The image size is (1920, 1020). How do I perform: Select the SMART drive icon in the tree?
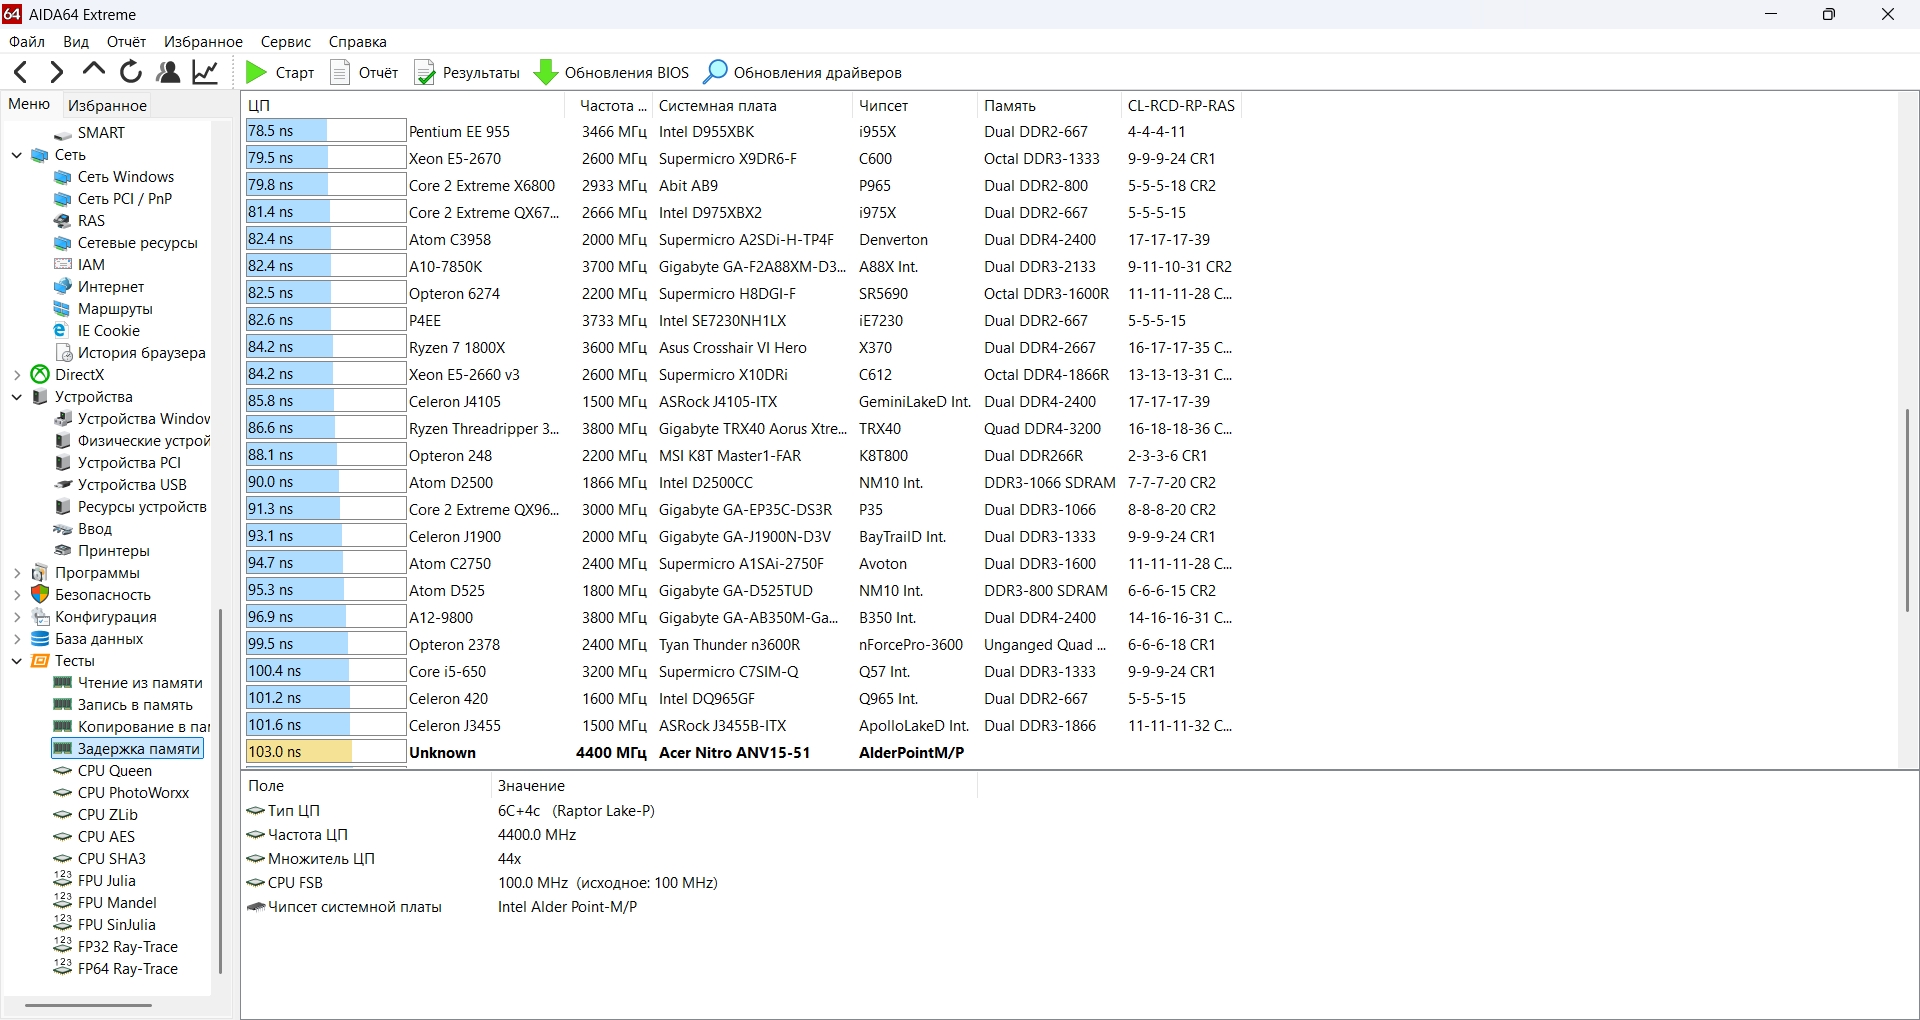[63, 133]
